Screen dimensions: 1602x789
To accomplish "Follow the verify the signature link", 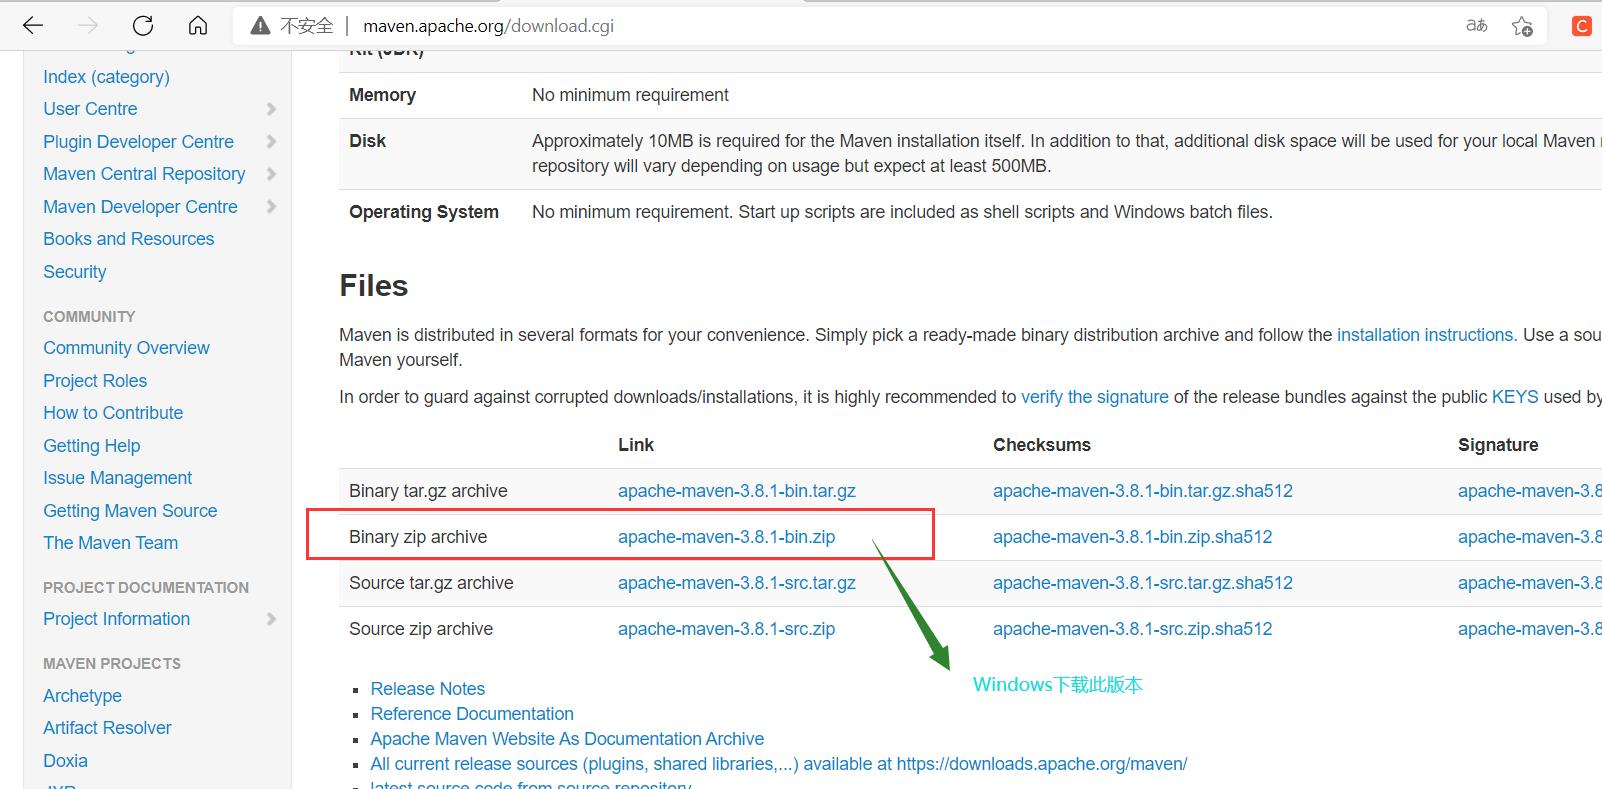I will (x=1094, y=397).
